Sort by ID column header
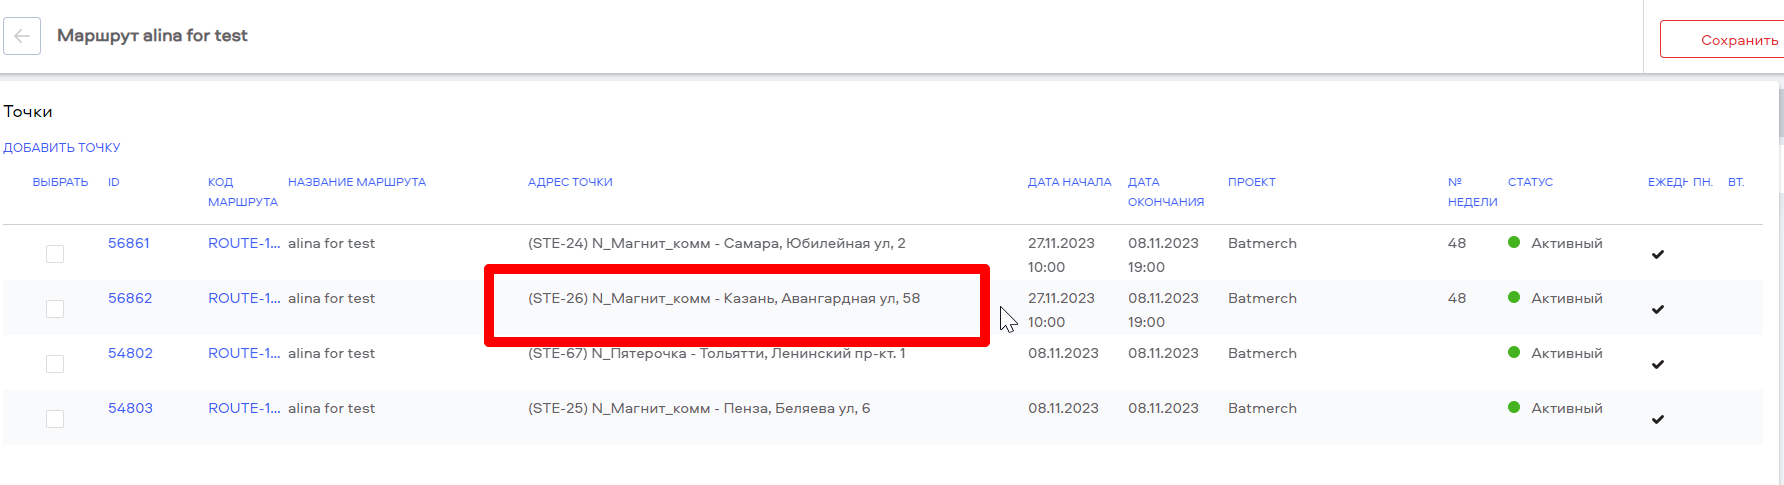Screen dimensions: 1784x485 pos(114,182)
